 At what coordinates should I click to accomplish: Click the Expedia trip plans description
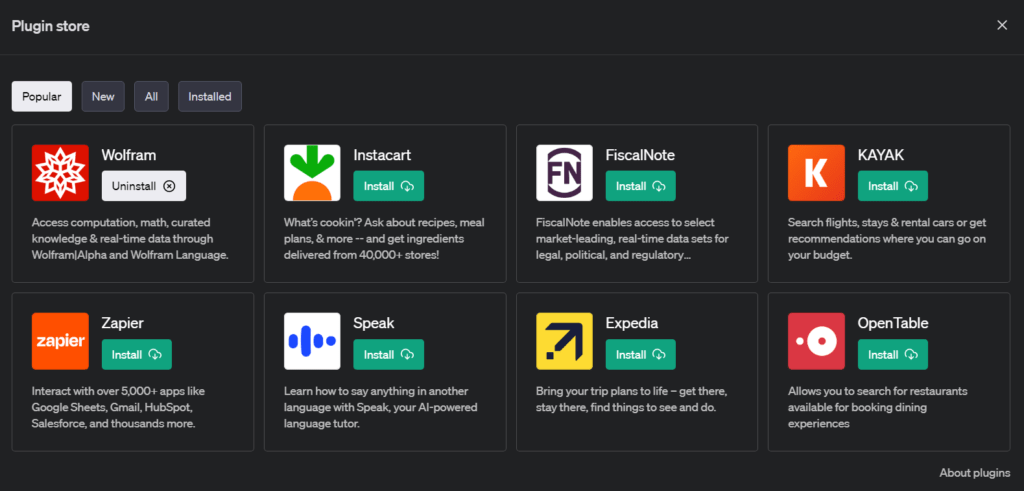(x=632, y=400)
